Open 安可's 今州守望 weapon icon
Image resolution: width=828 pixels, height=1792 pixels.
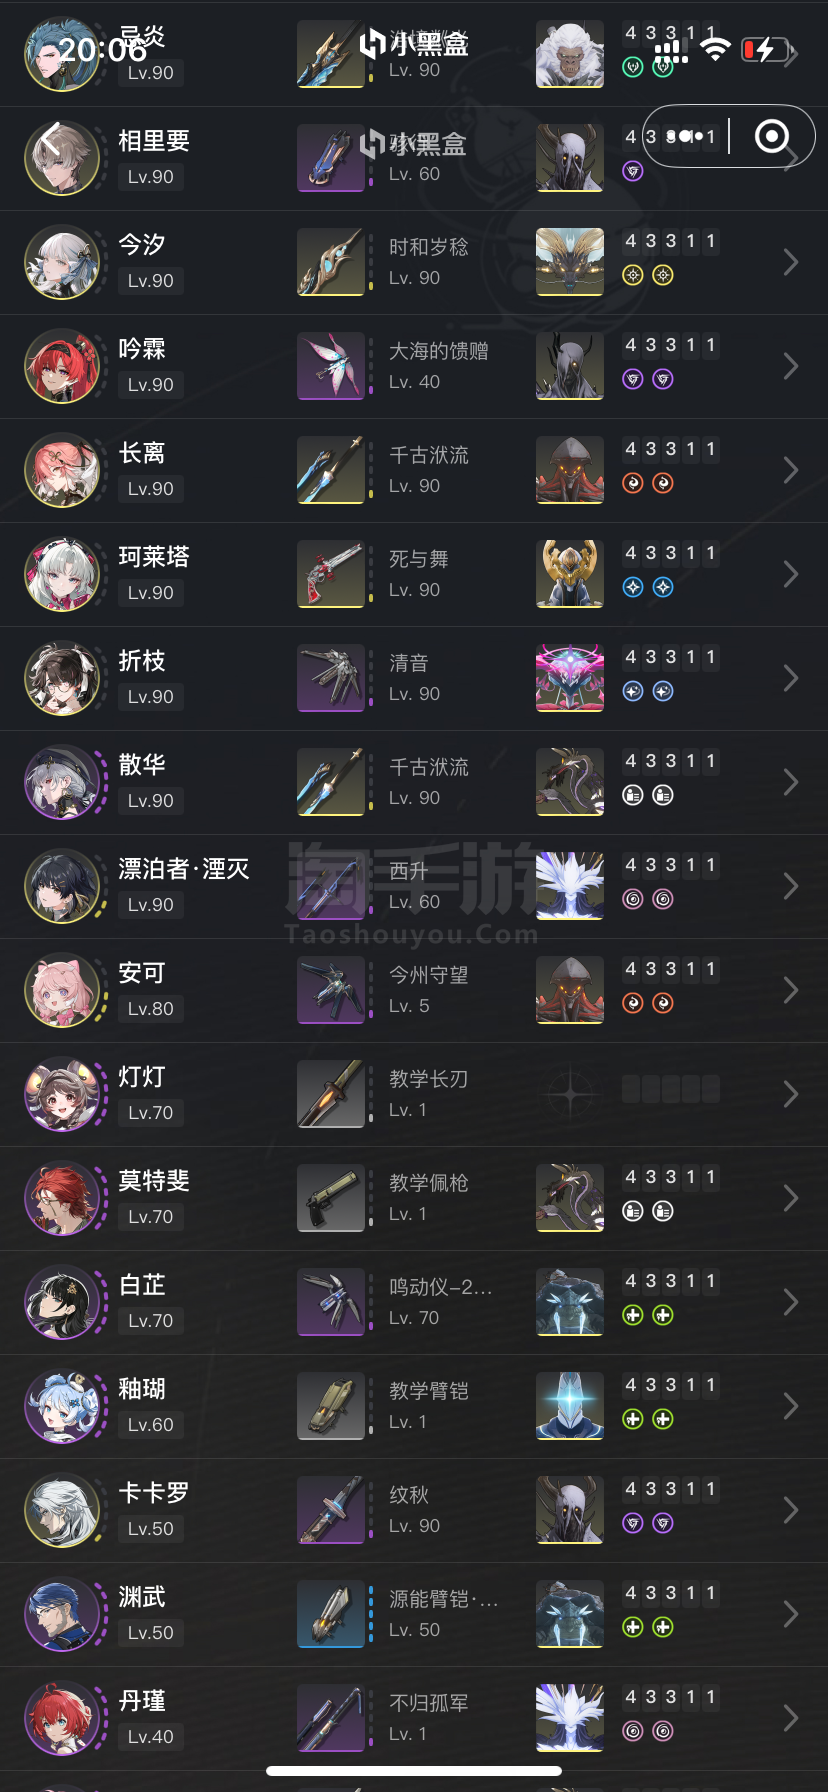[331, 990]
